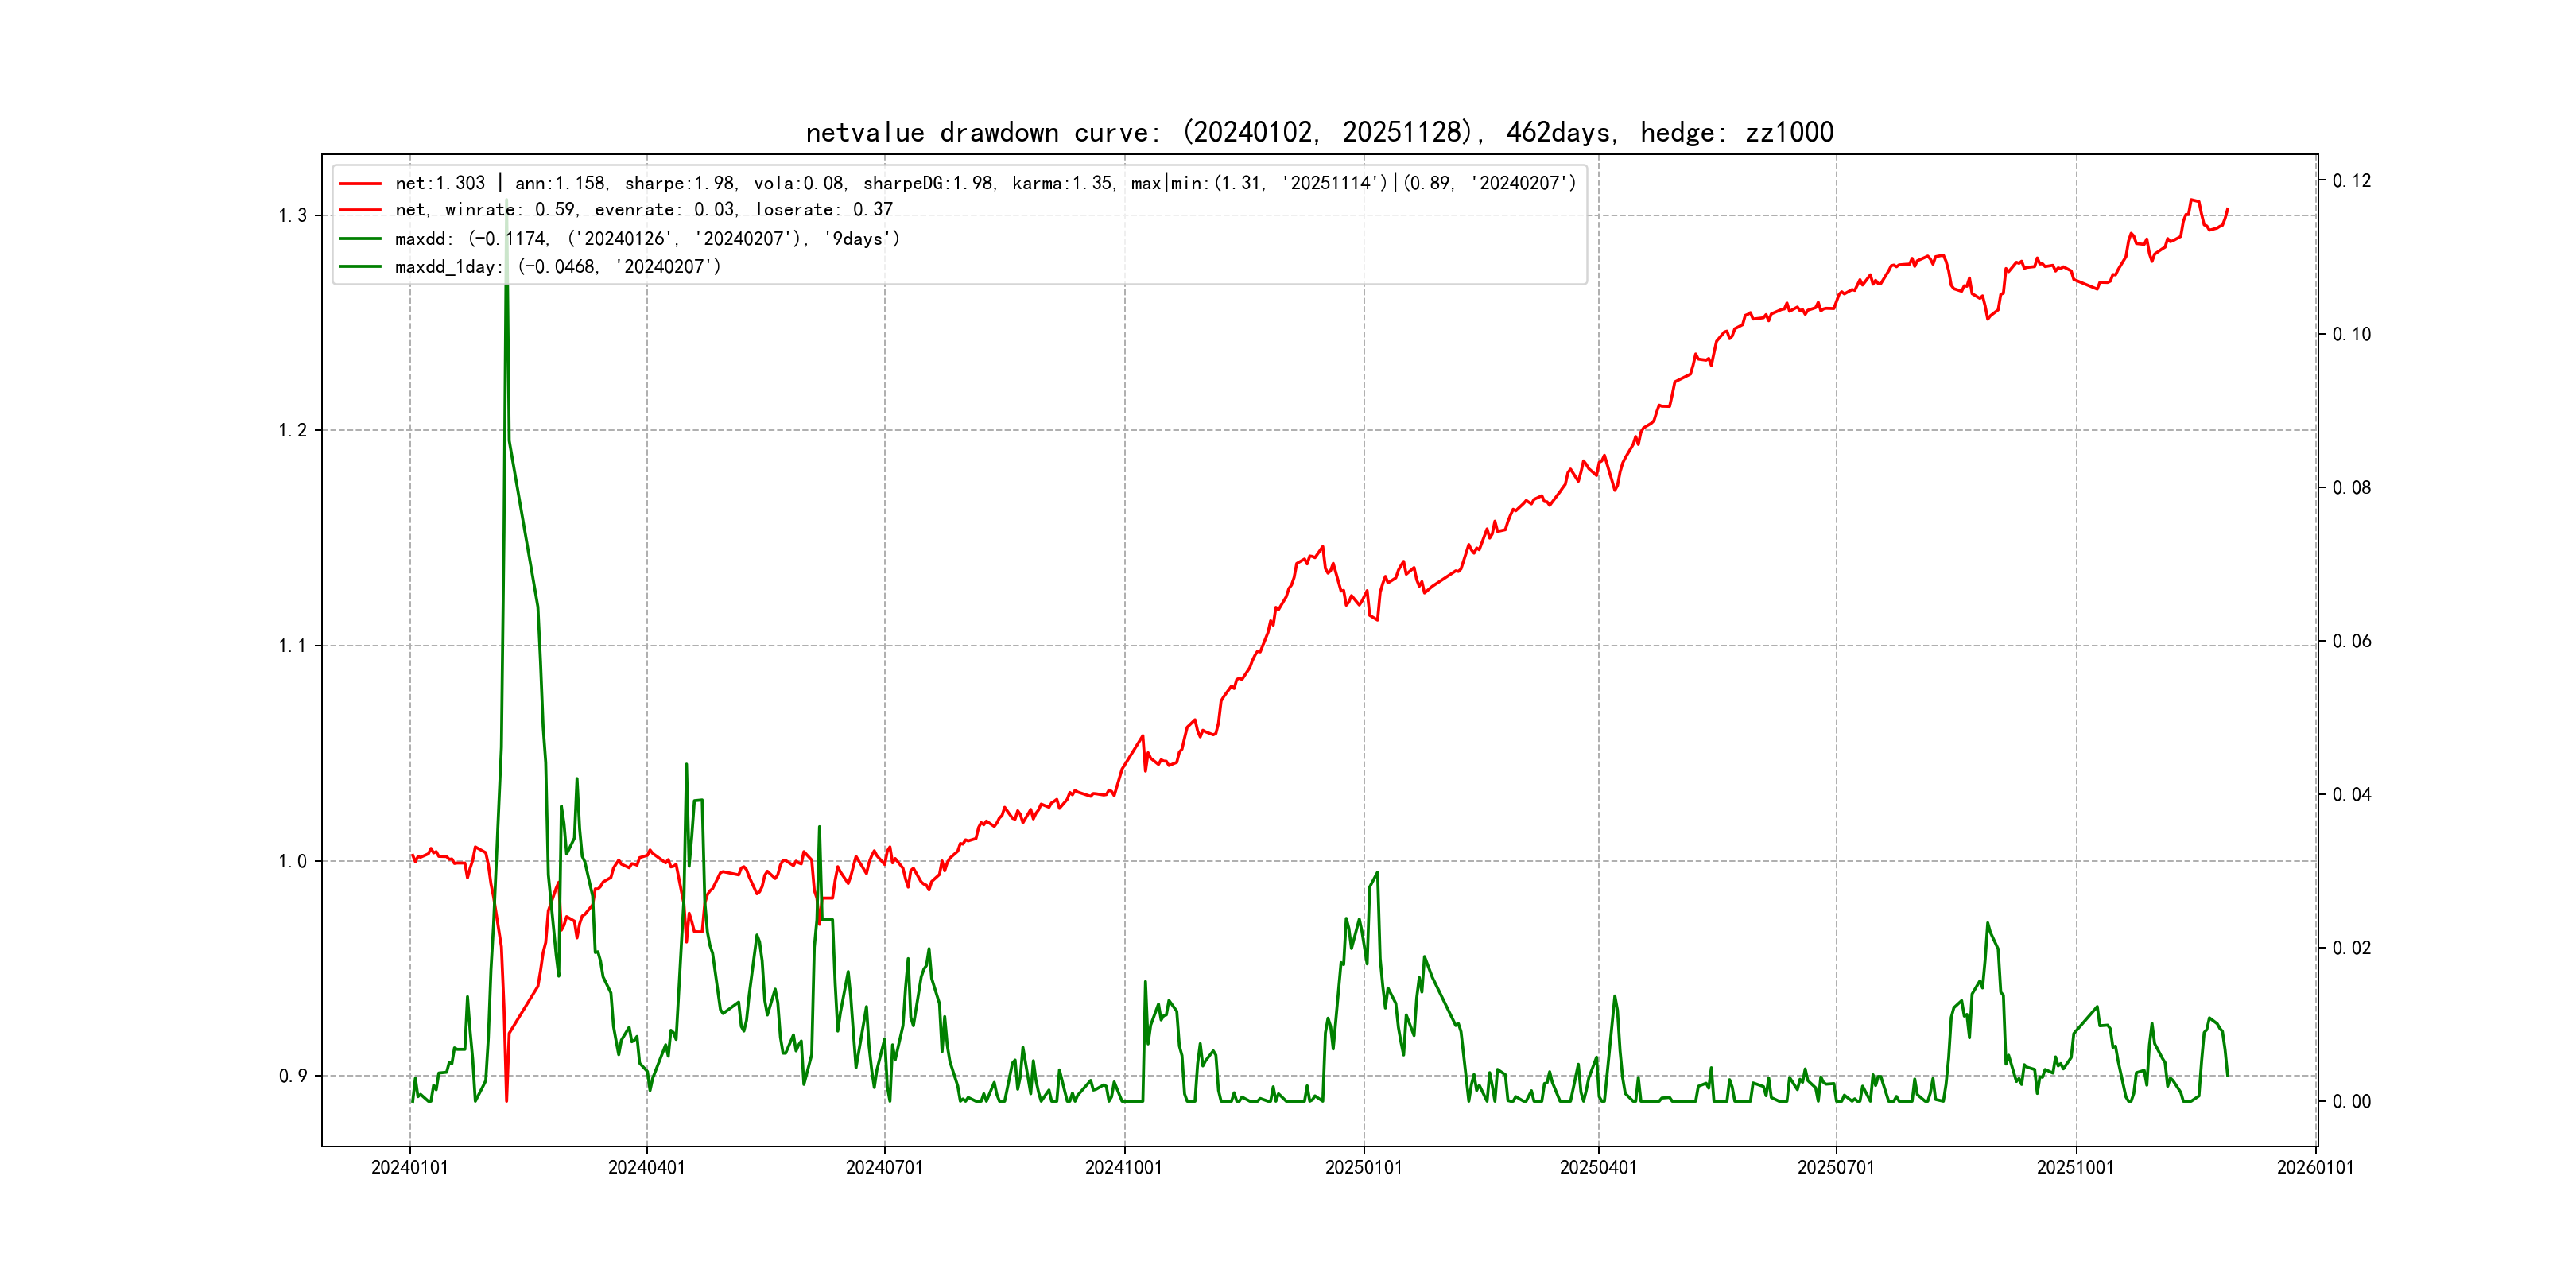Click the 20250401 x-axis date label
2576x1288 pixels.
[x=1598, y=1168]
